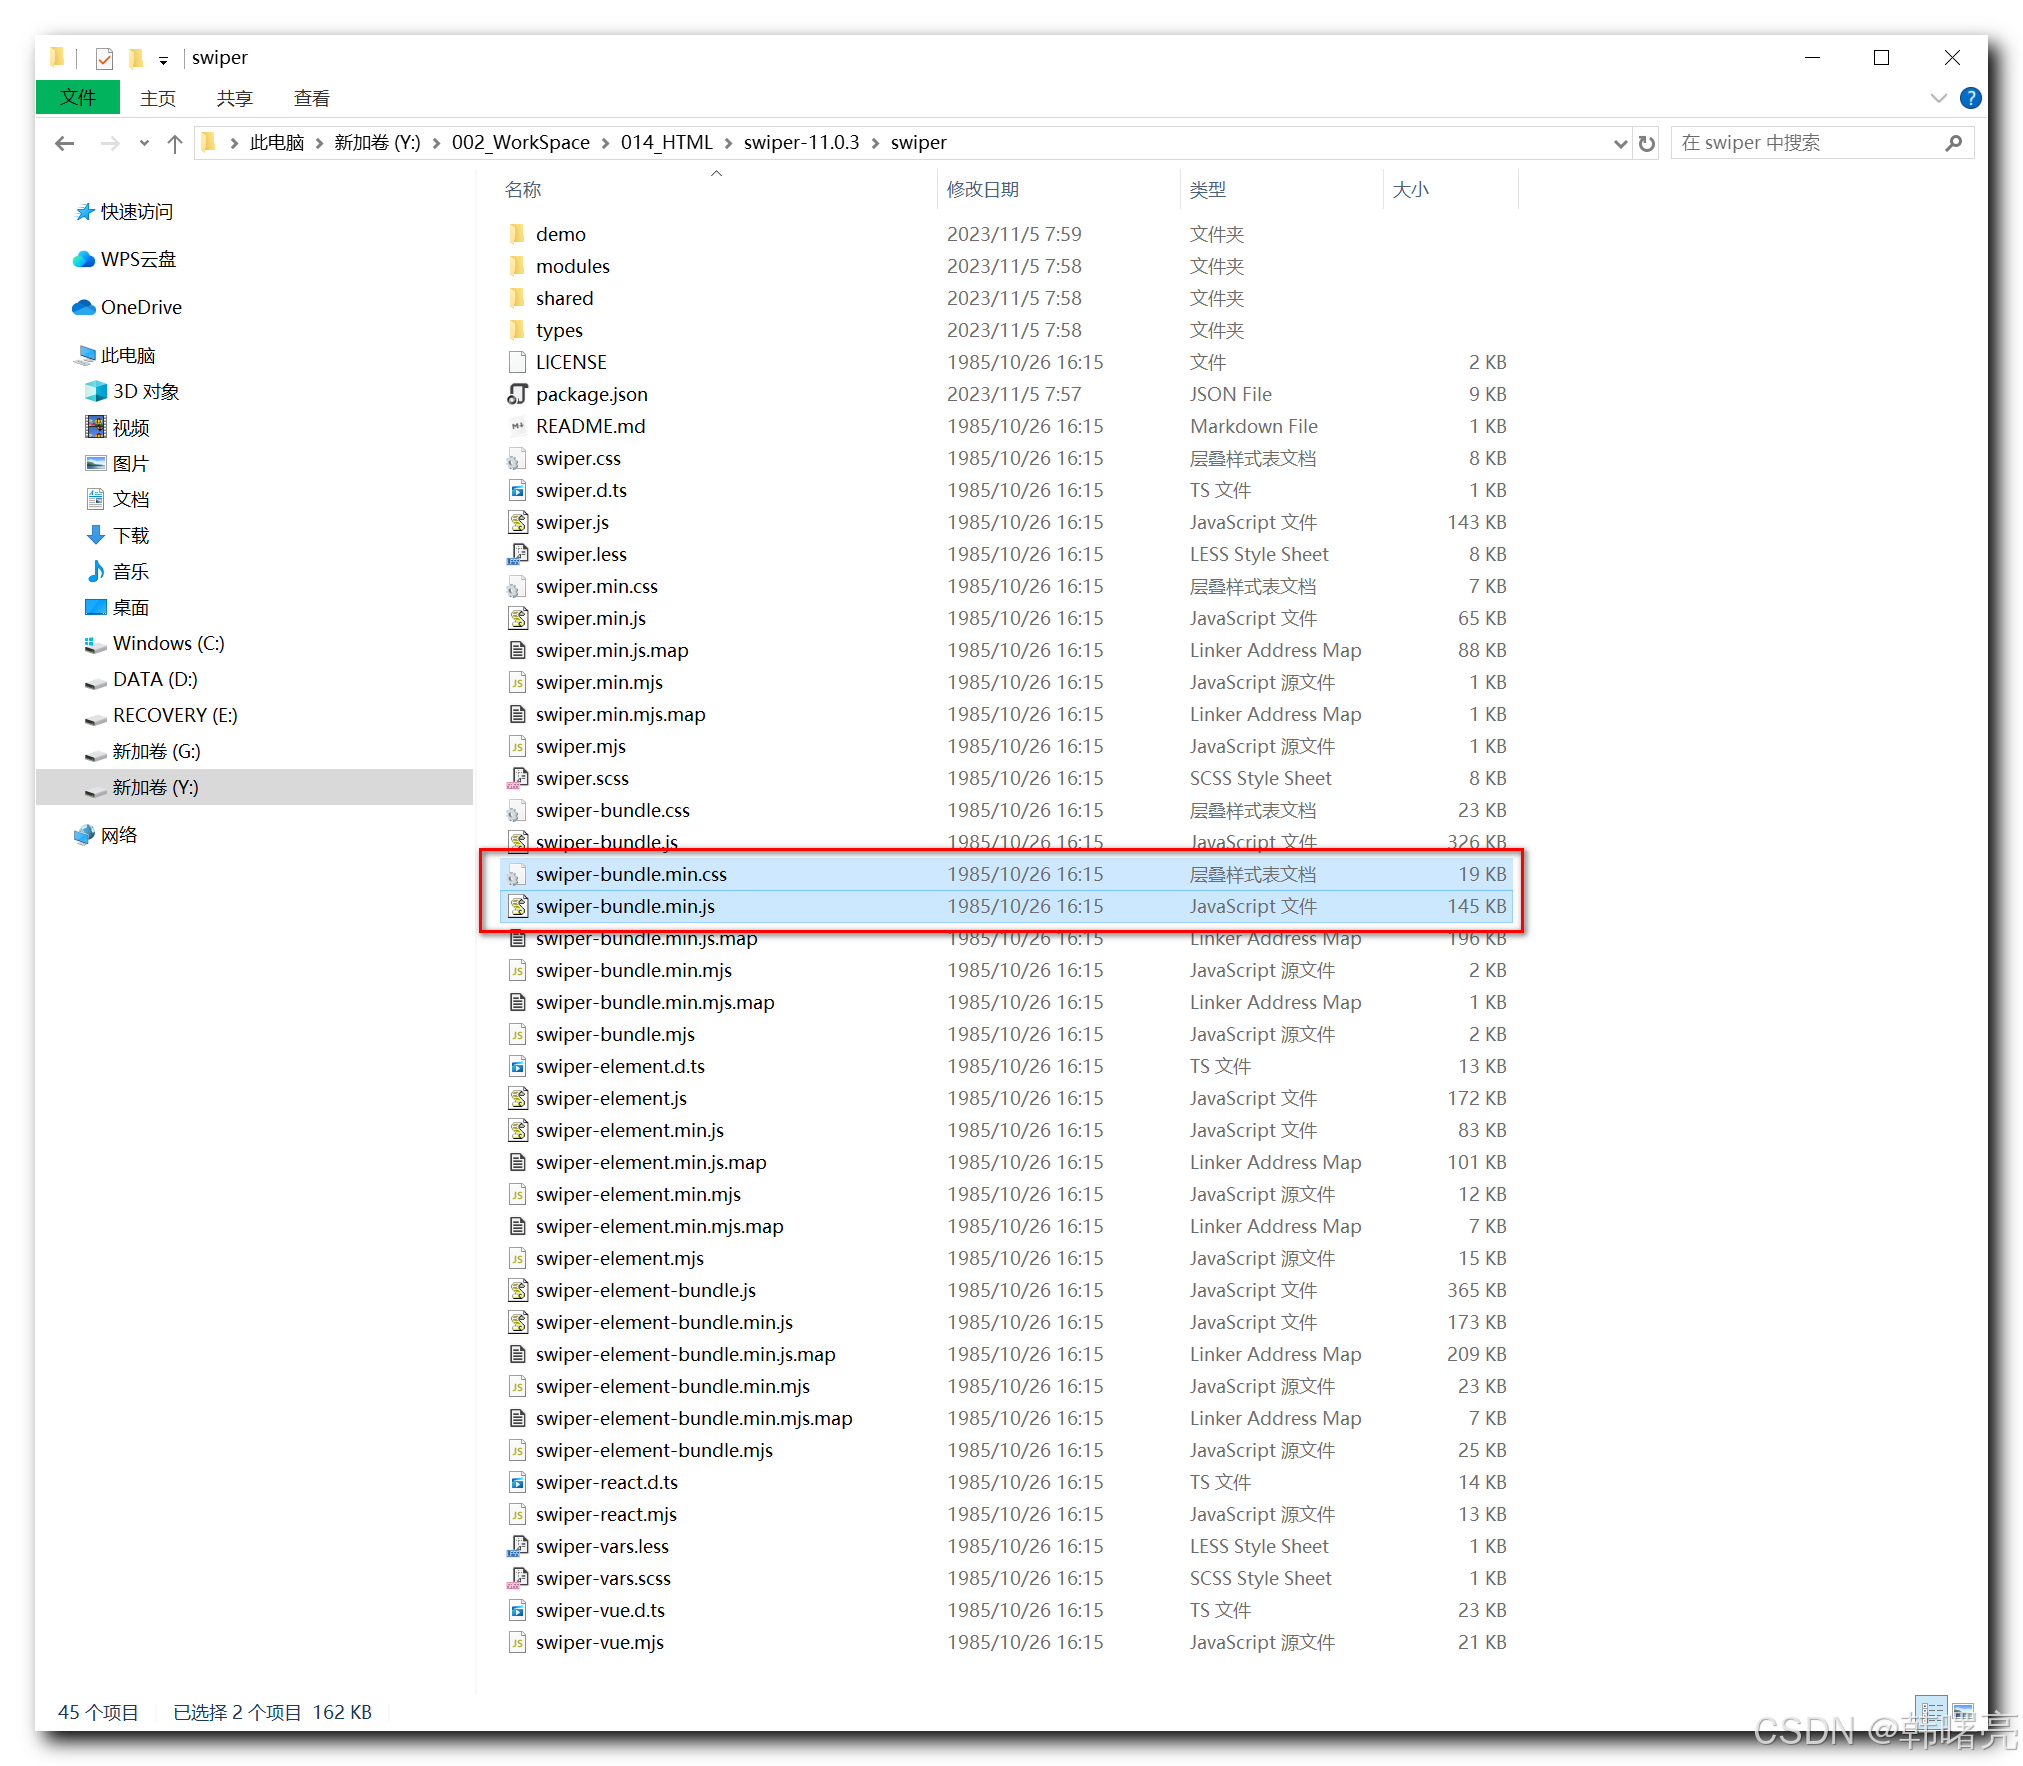Viewport: 2023px width, 1766px height.
Task: Open the 文件 ribbon tab
Action: [x=77, y=98]
